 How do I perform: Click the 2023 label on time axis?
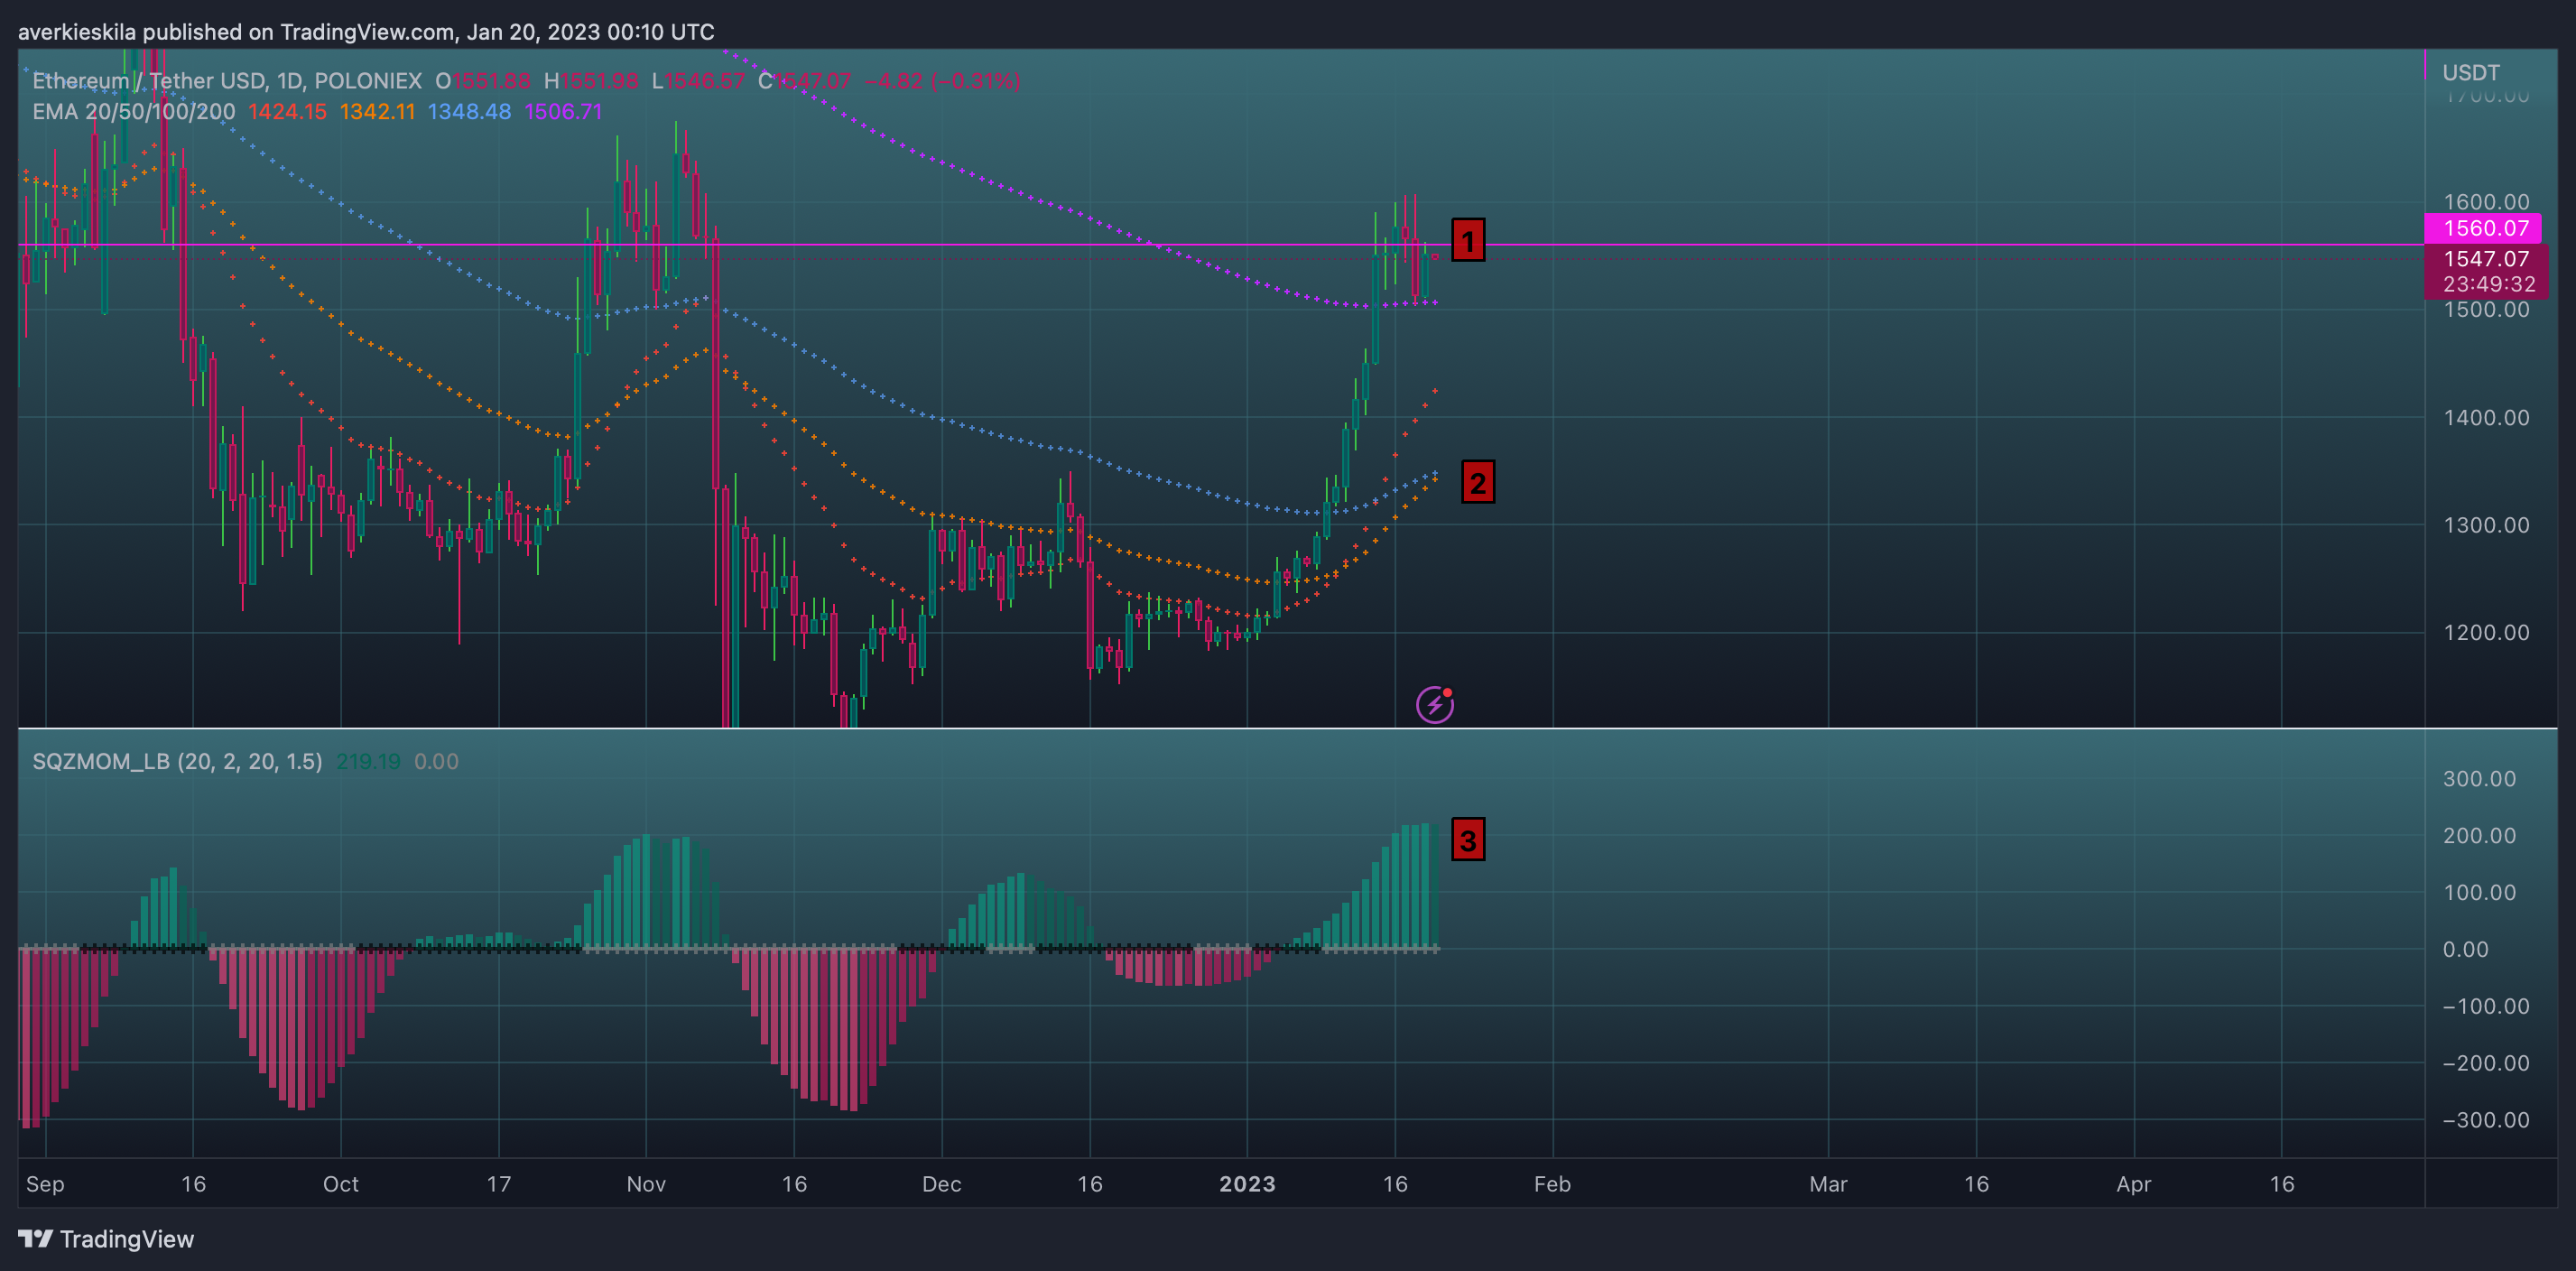click(1247, 1184)
